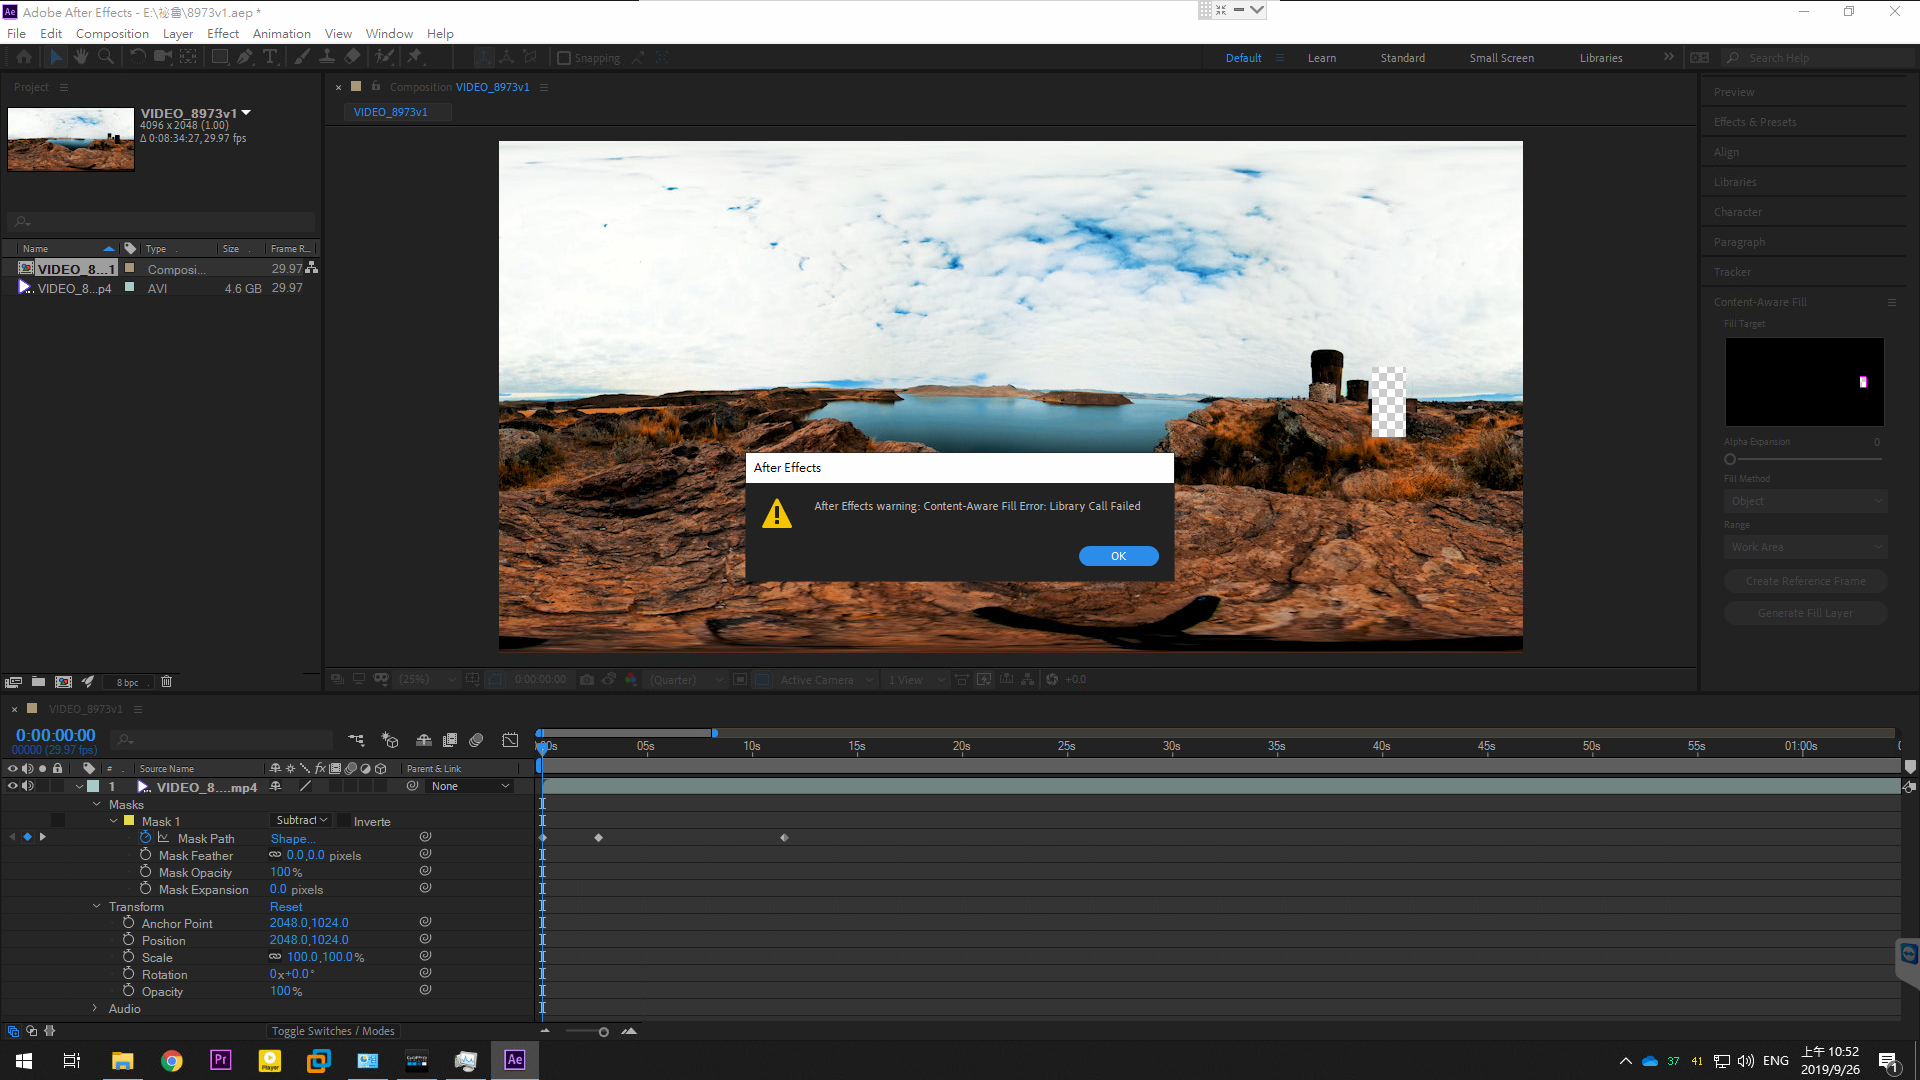Click Reset for Transform
The width and height of the screenshot is (1920, 1080).
pos(286,907)
